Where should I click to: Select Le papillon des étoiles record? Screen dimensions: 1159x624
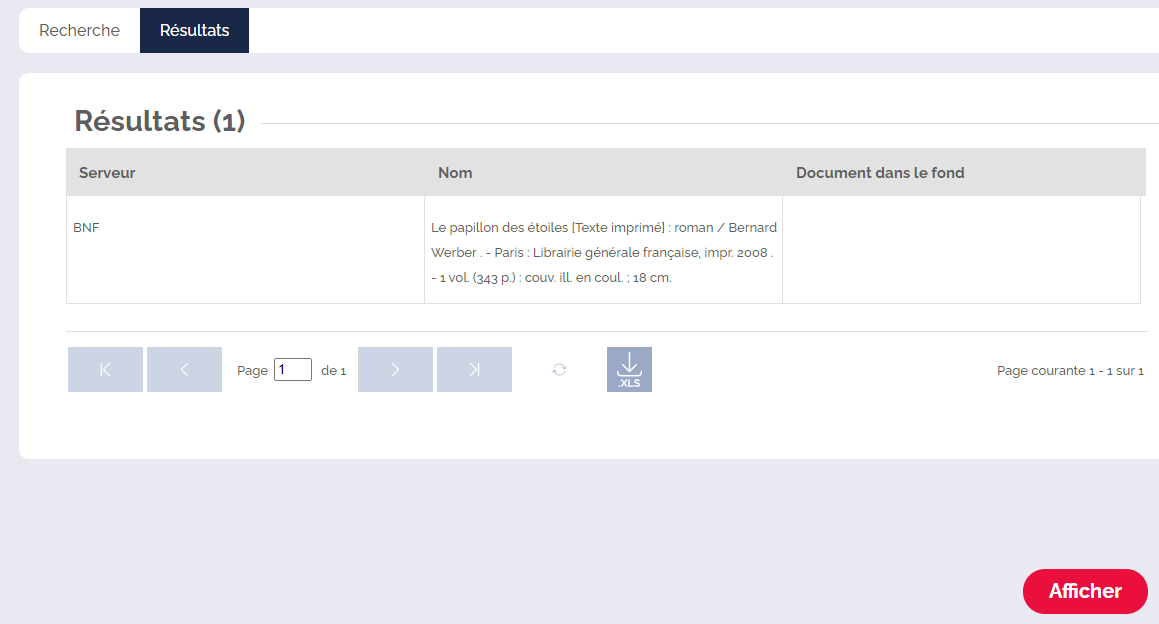pos(604,252)
